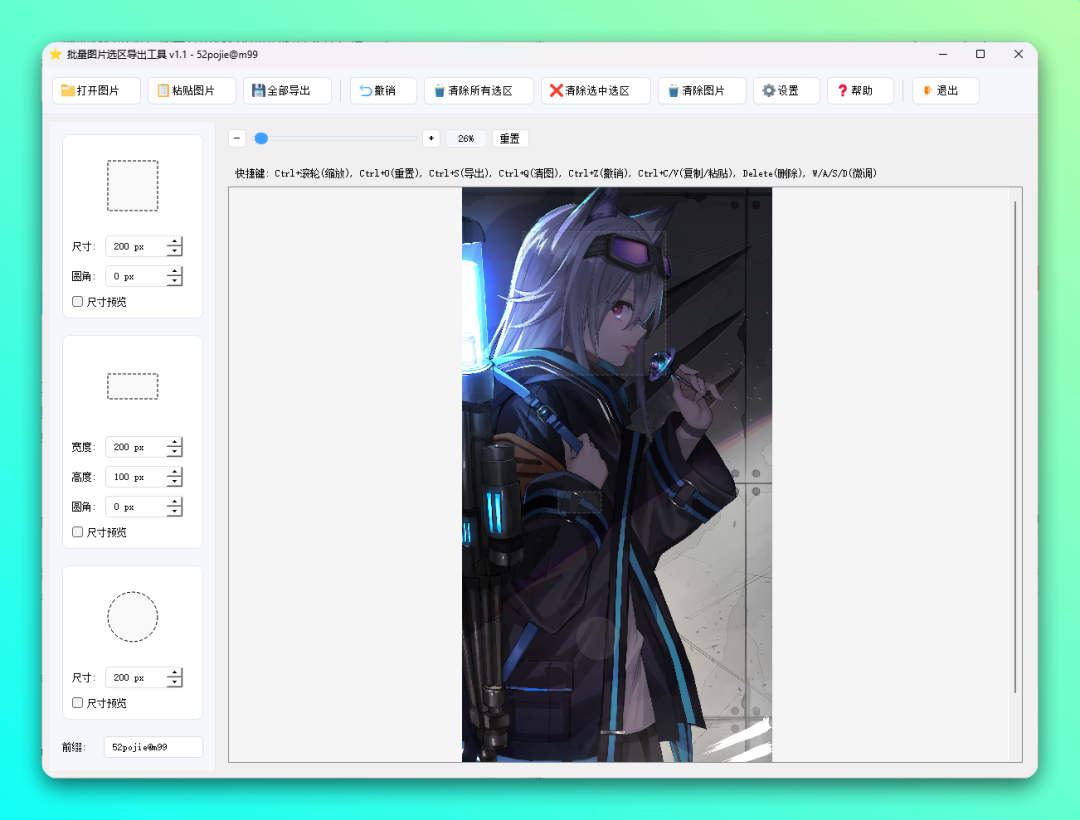Click the 全部导出 save icon button

[x=287, y=91]
